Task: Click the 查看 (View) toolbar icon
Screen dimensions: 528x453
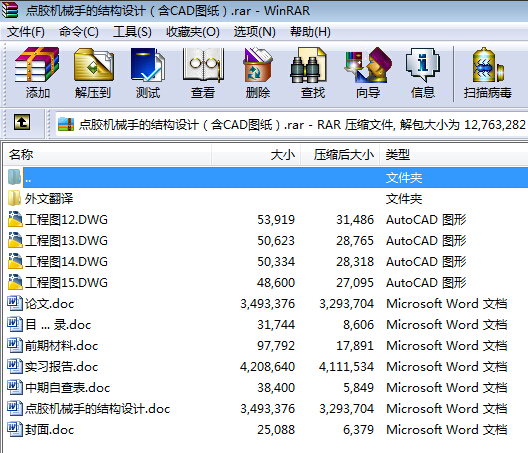Action: (203, 65)
